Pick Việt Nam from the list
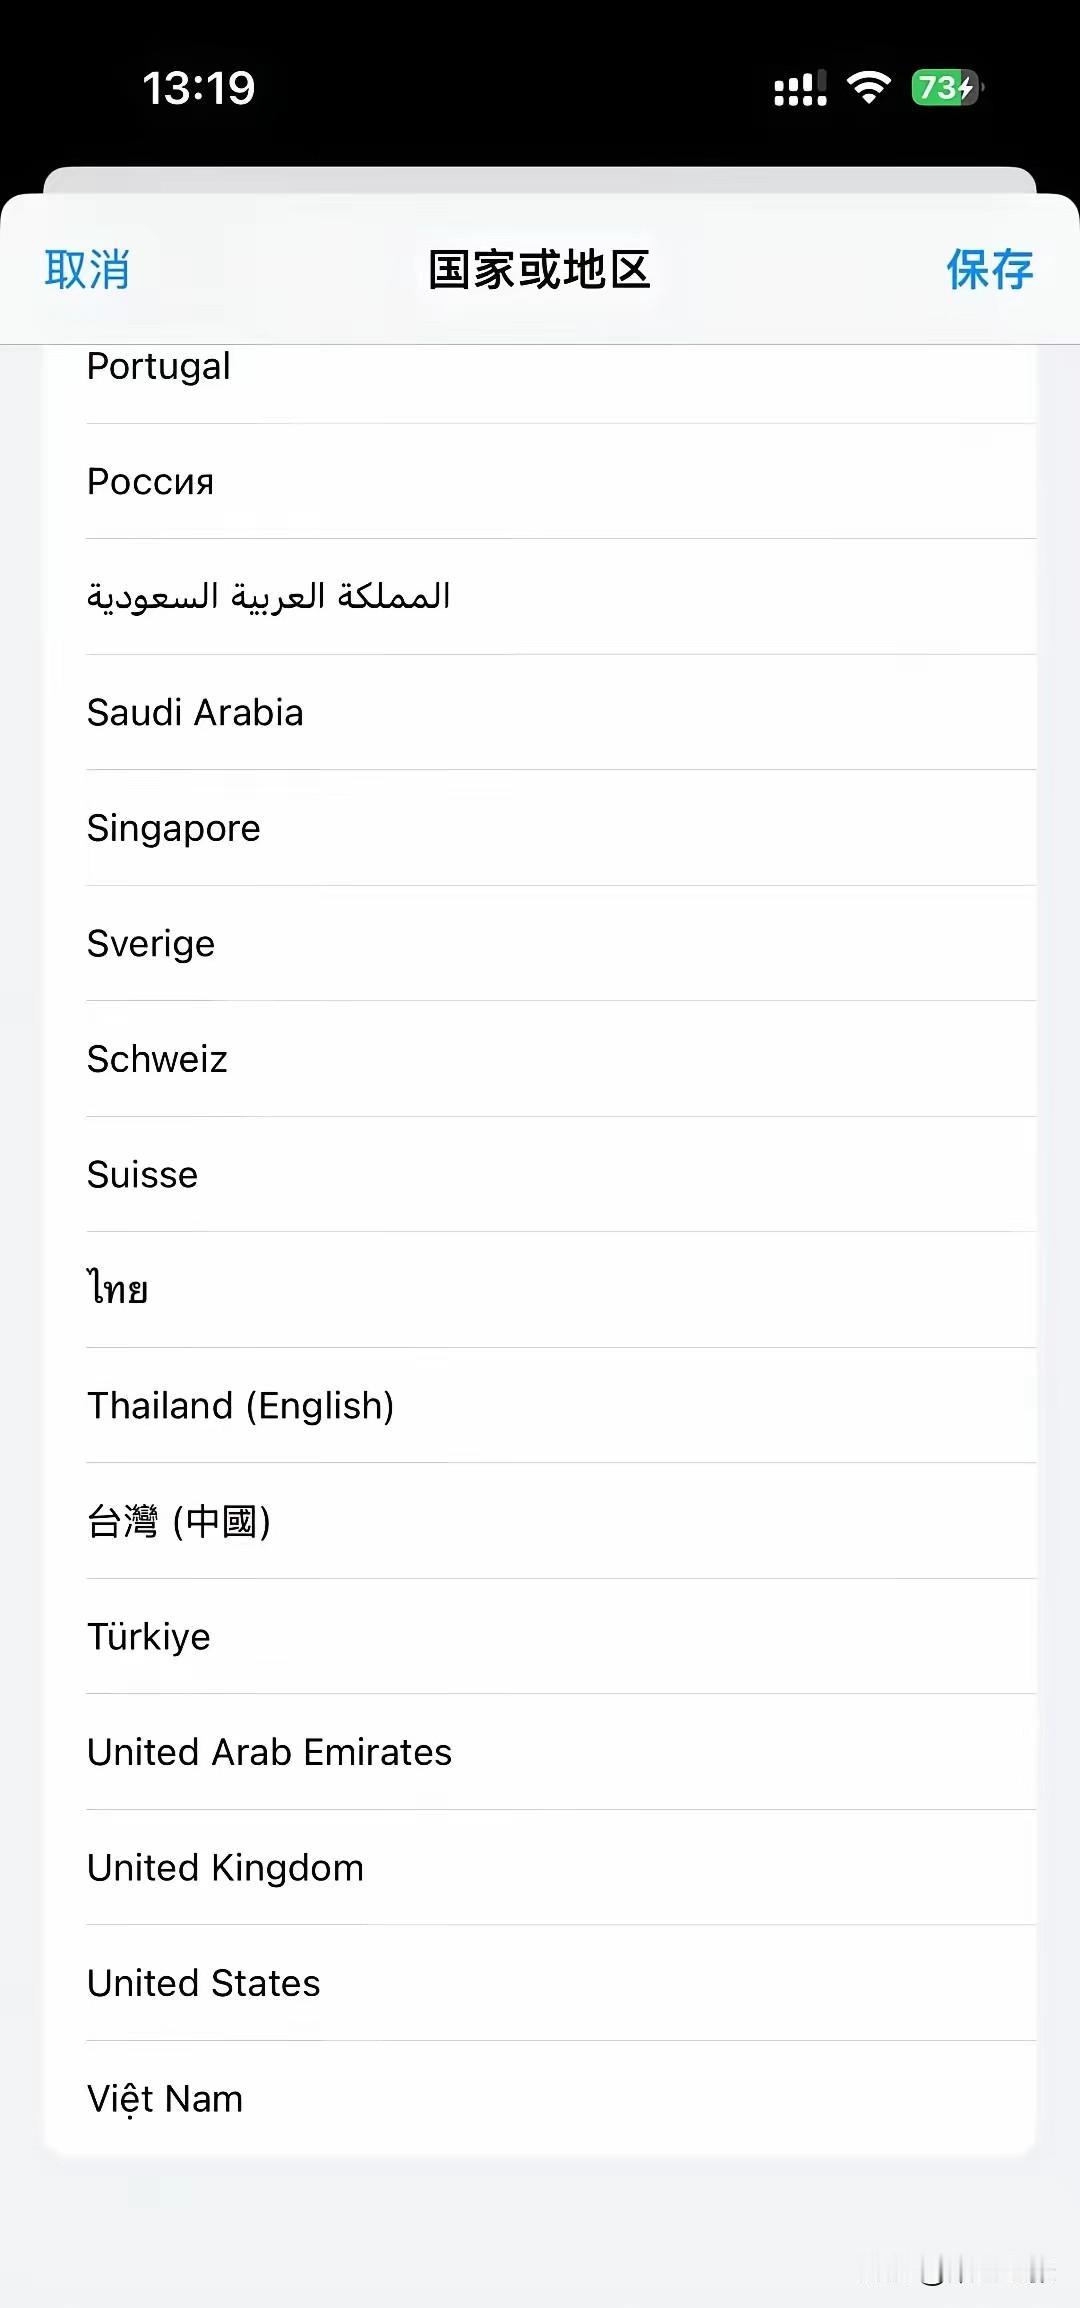This screenshot has height=2308, width=1080. [x=540, y=2098]
